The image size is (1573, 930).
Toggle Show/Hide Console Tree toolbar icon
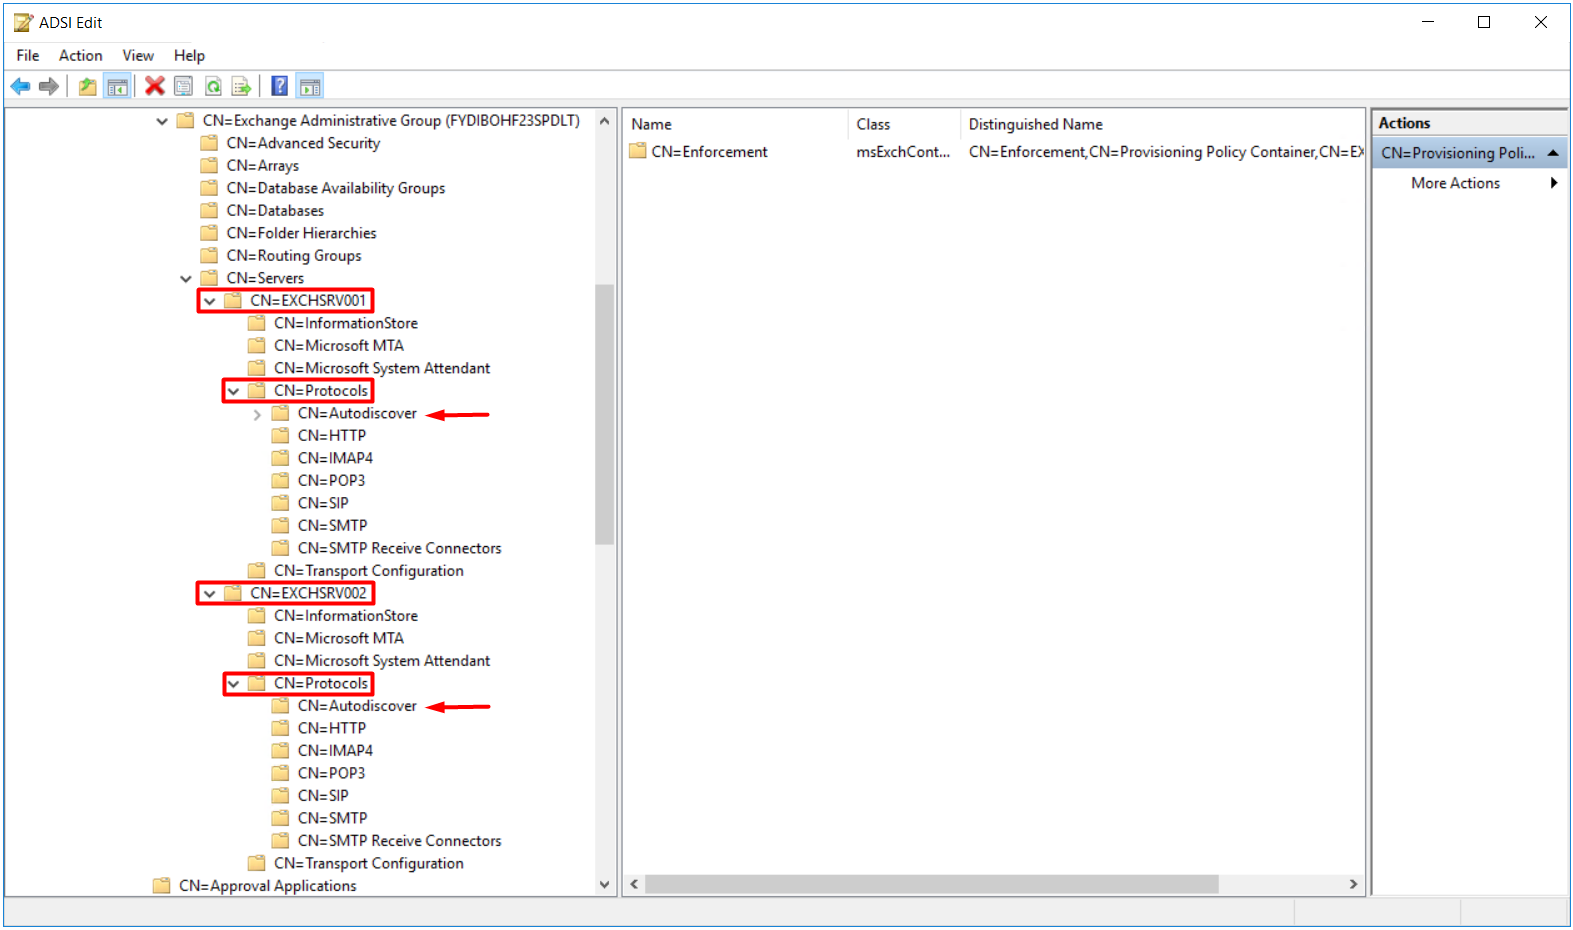tap(117, 87)
